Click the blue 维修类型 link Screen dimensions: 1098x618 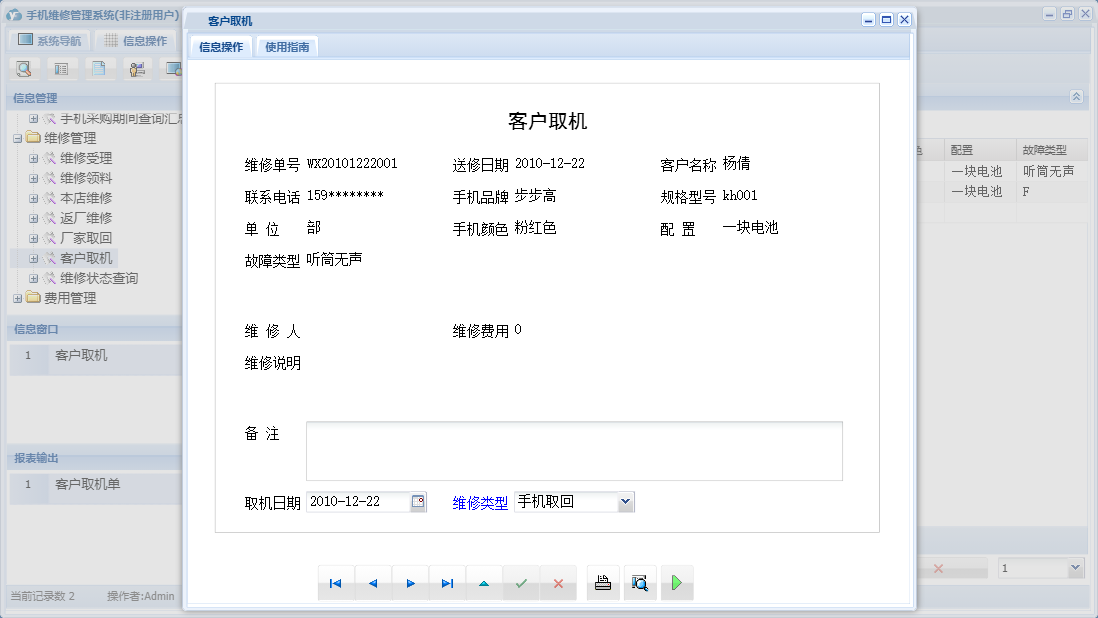point(480,501)
